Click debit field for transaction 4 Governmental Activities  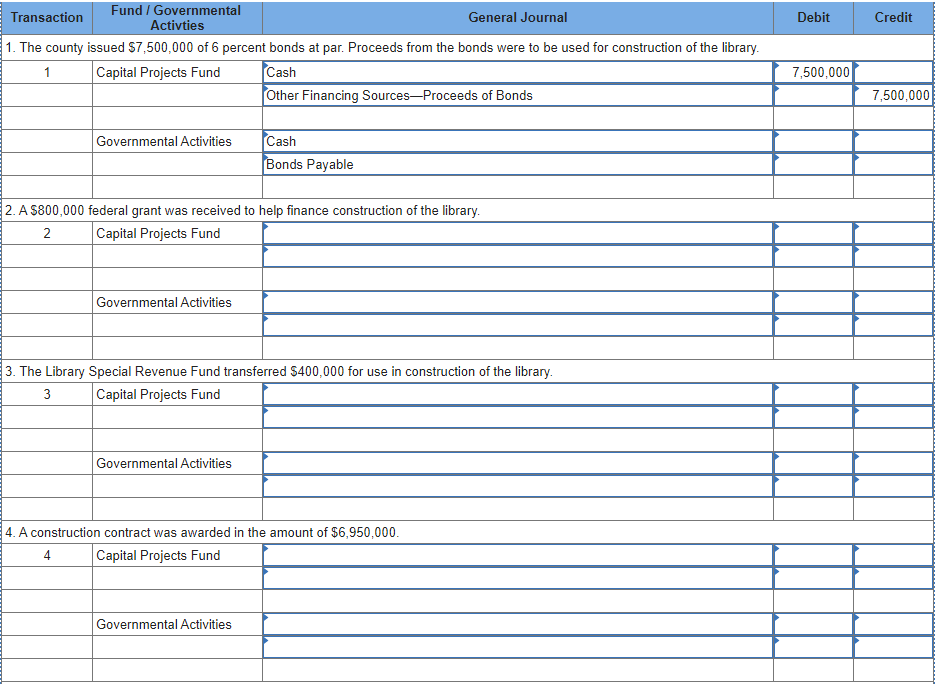click(813, 624)
